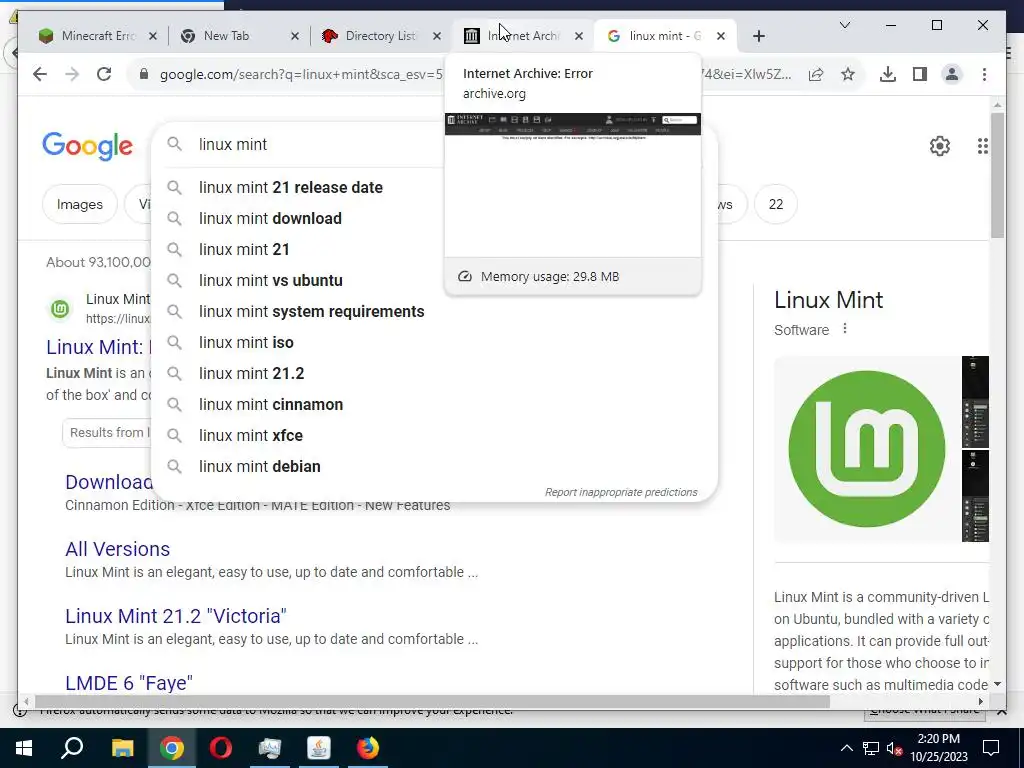Close the New Tab tab
Viewport: 1024px width, 768px height.
click(295, 36)
